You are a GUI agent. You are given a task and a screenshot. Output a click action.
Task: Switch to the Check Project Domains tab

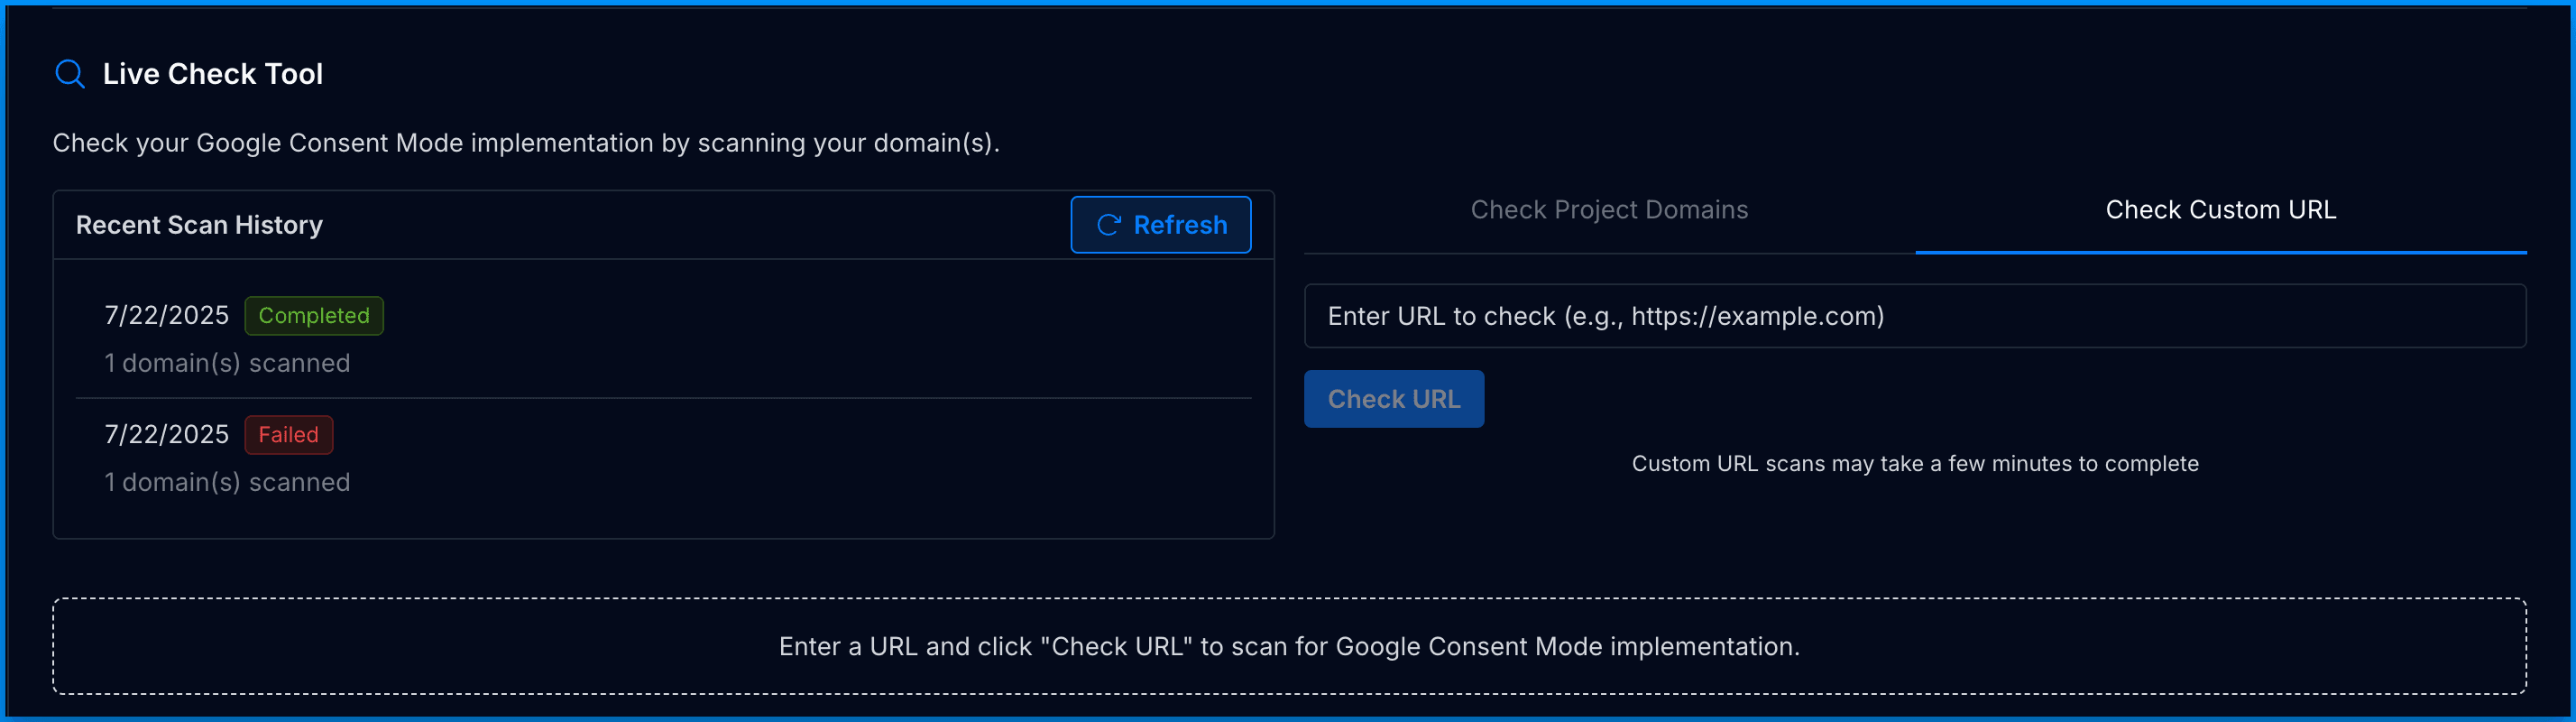1608,210
